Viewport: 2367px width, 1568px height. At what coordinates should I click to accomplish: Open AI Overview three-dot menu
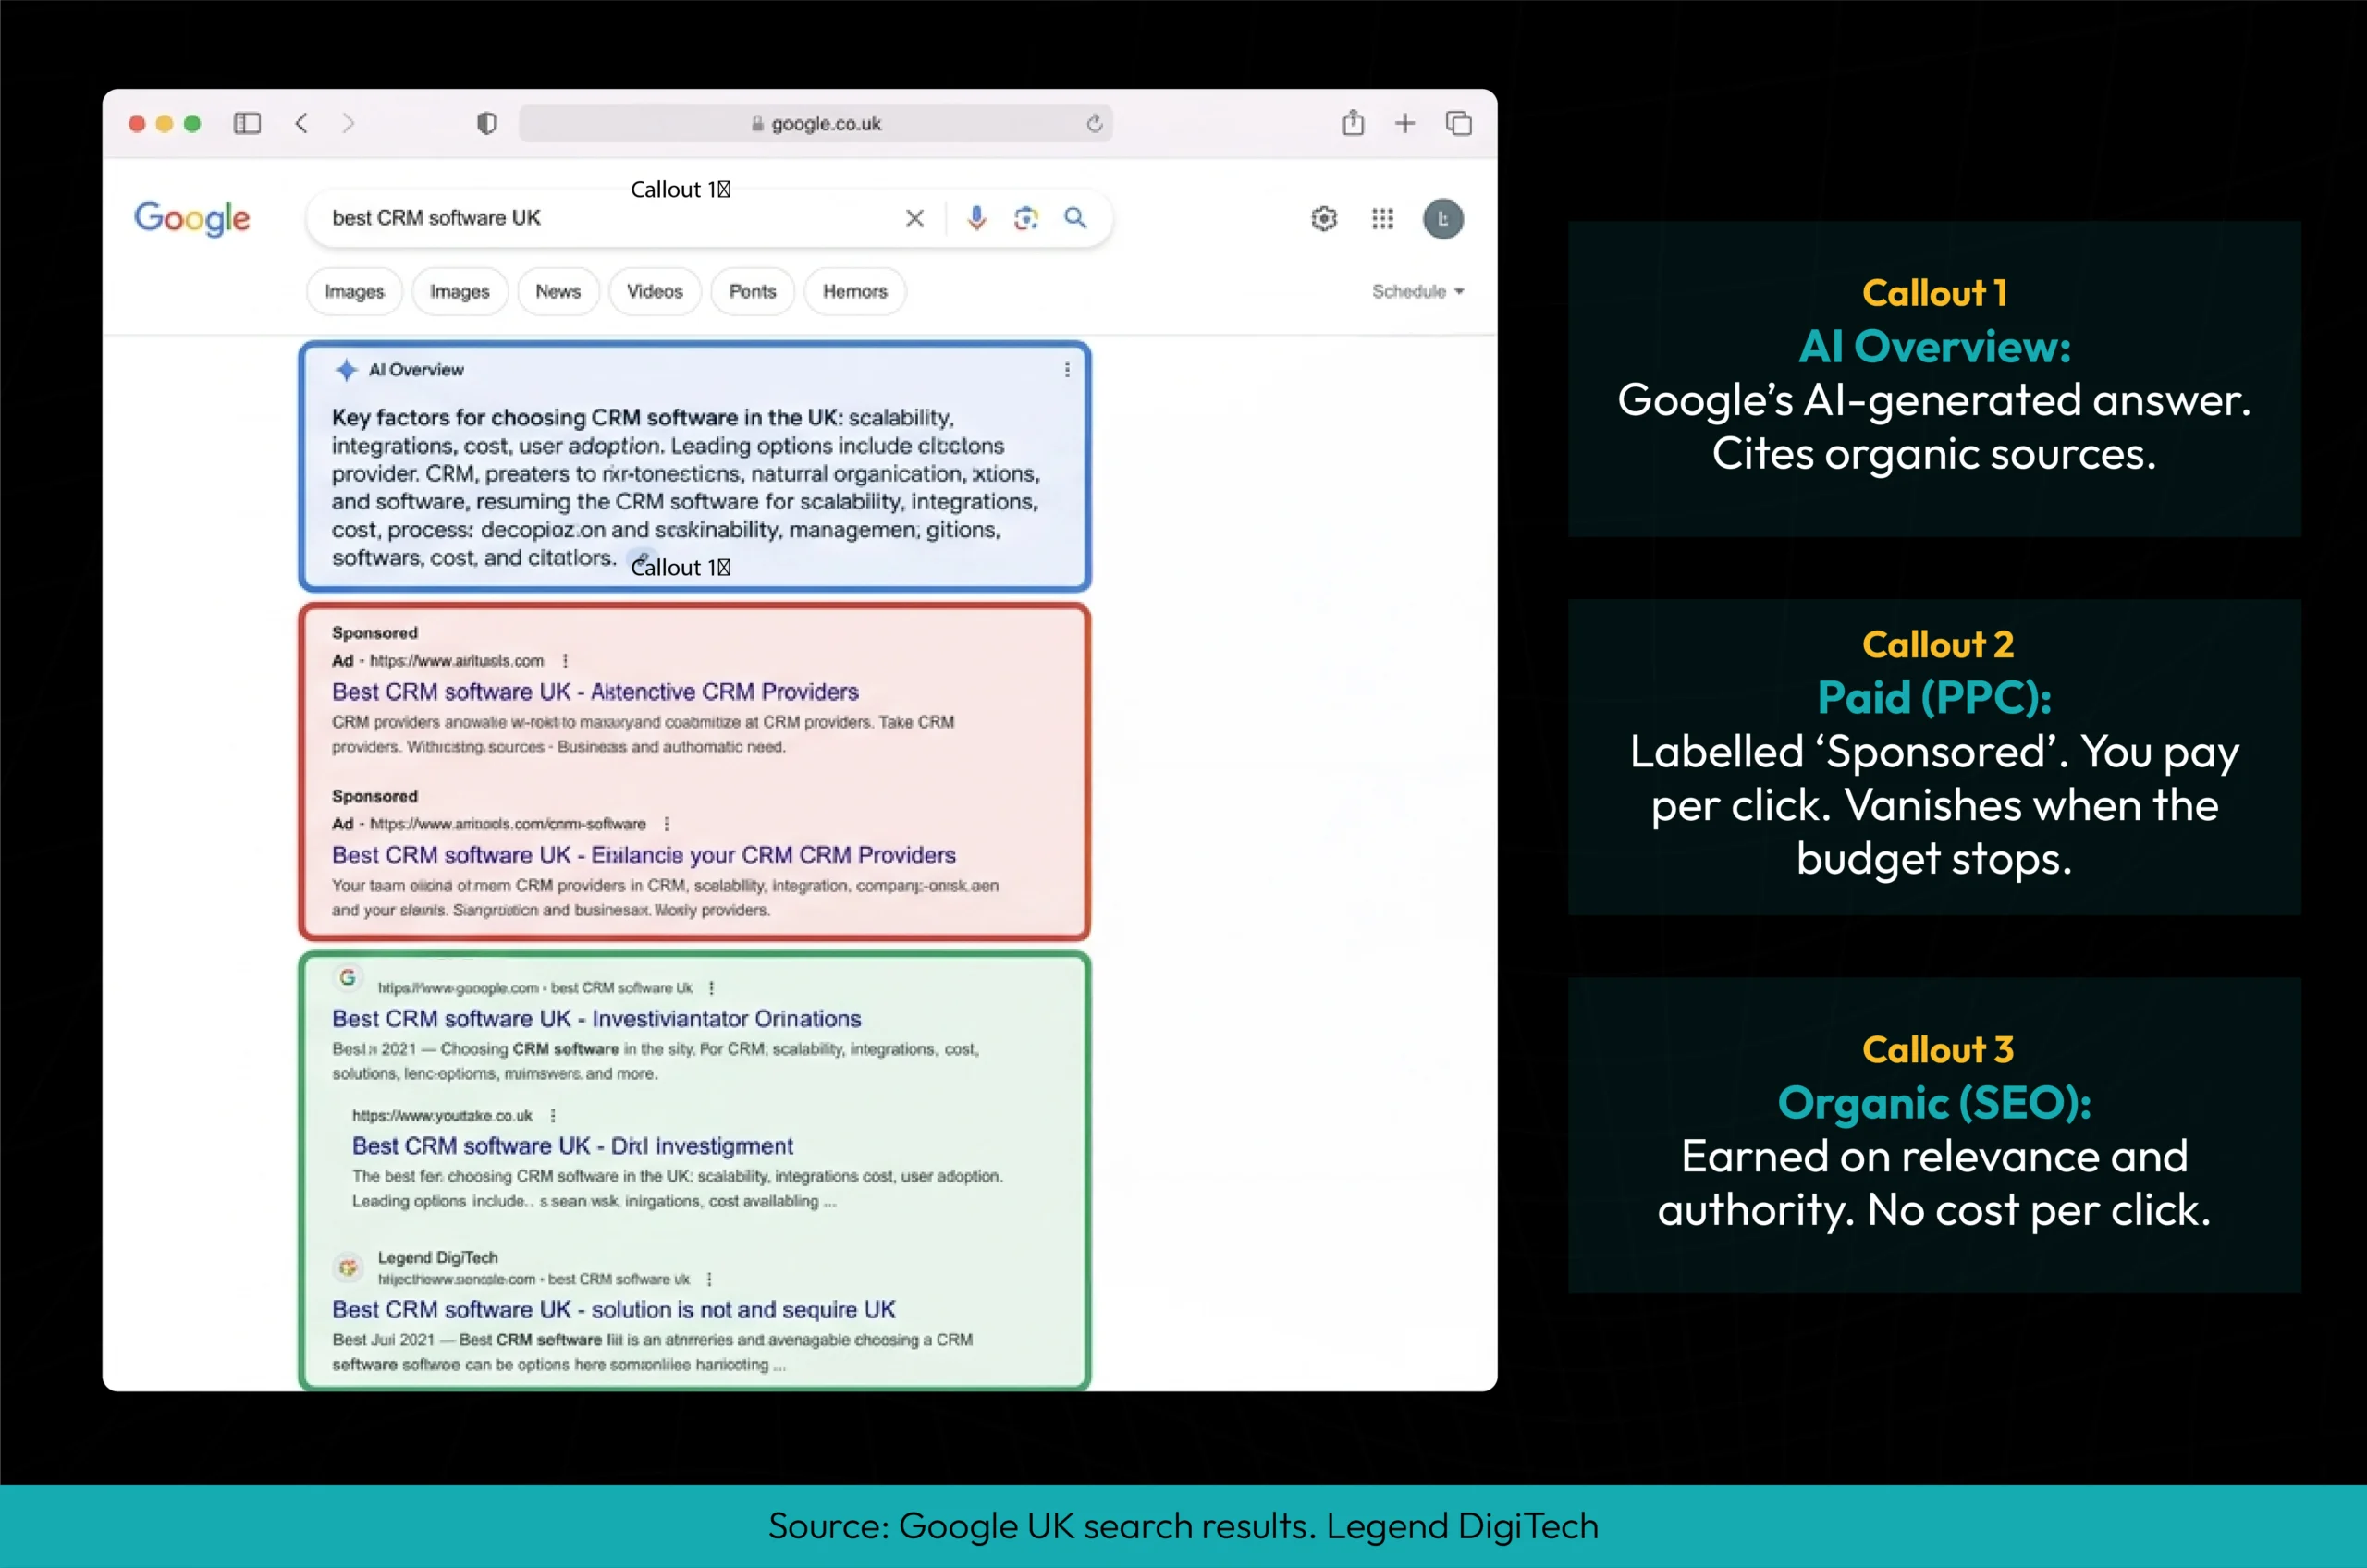(x=1067, y=370)
